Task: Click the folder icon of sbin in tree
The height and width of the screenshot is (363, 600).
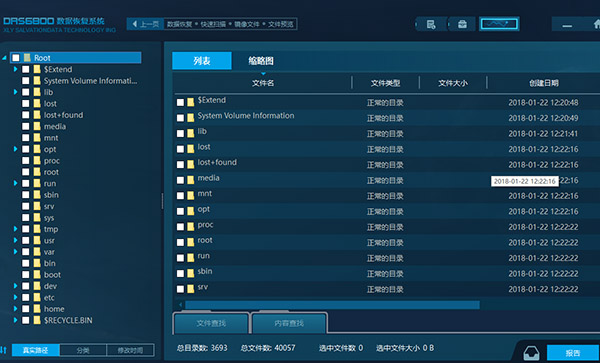Action: tap(37, 195)
